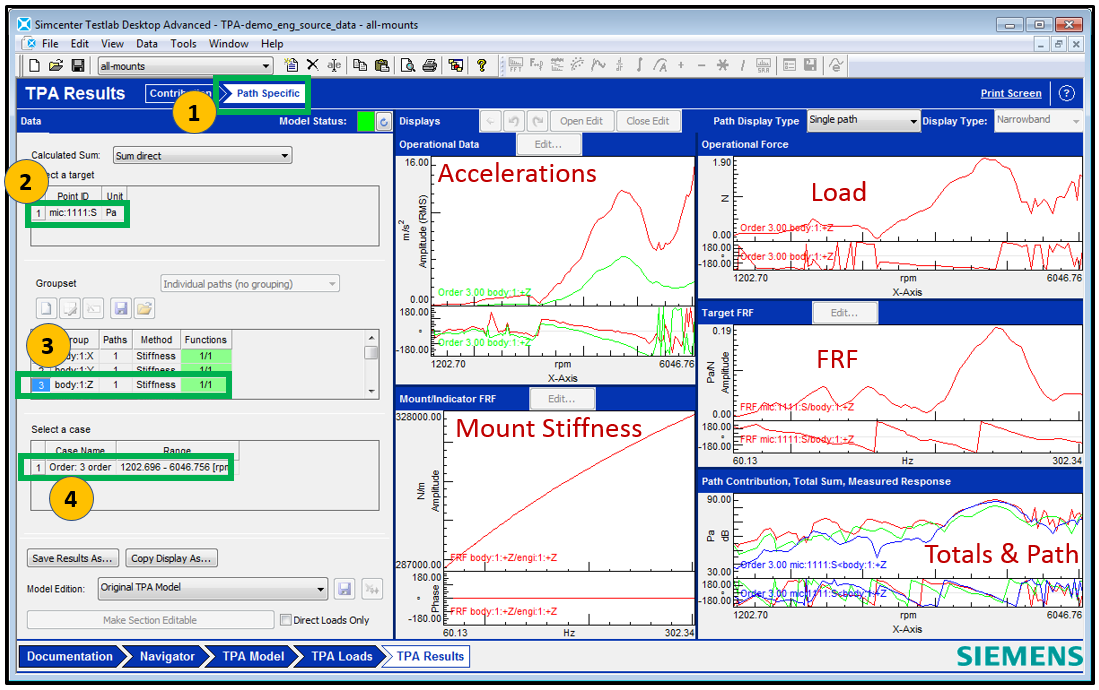Click the circled question mark help icon
Viewport: 1099px width, 690px height.
1066,93
